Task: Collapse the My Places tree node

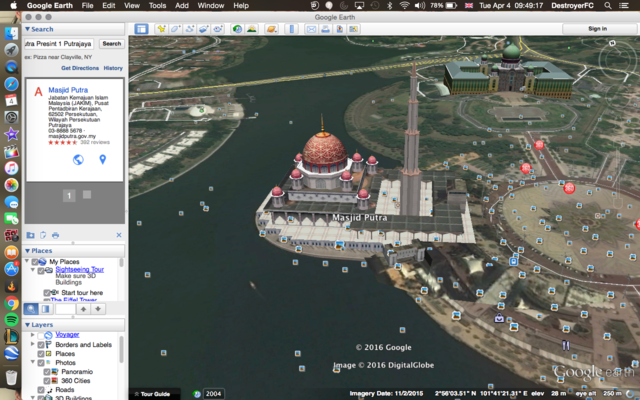Action: tap(27, 261)
